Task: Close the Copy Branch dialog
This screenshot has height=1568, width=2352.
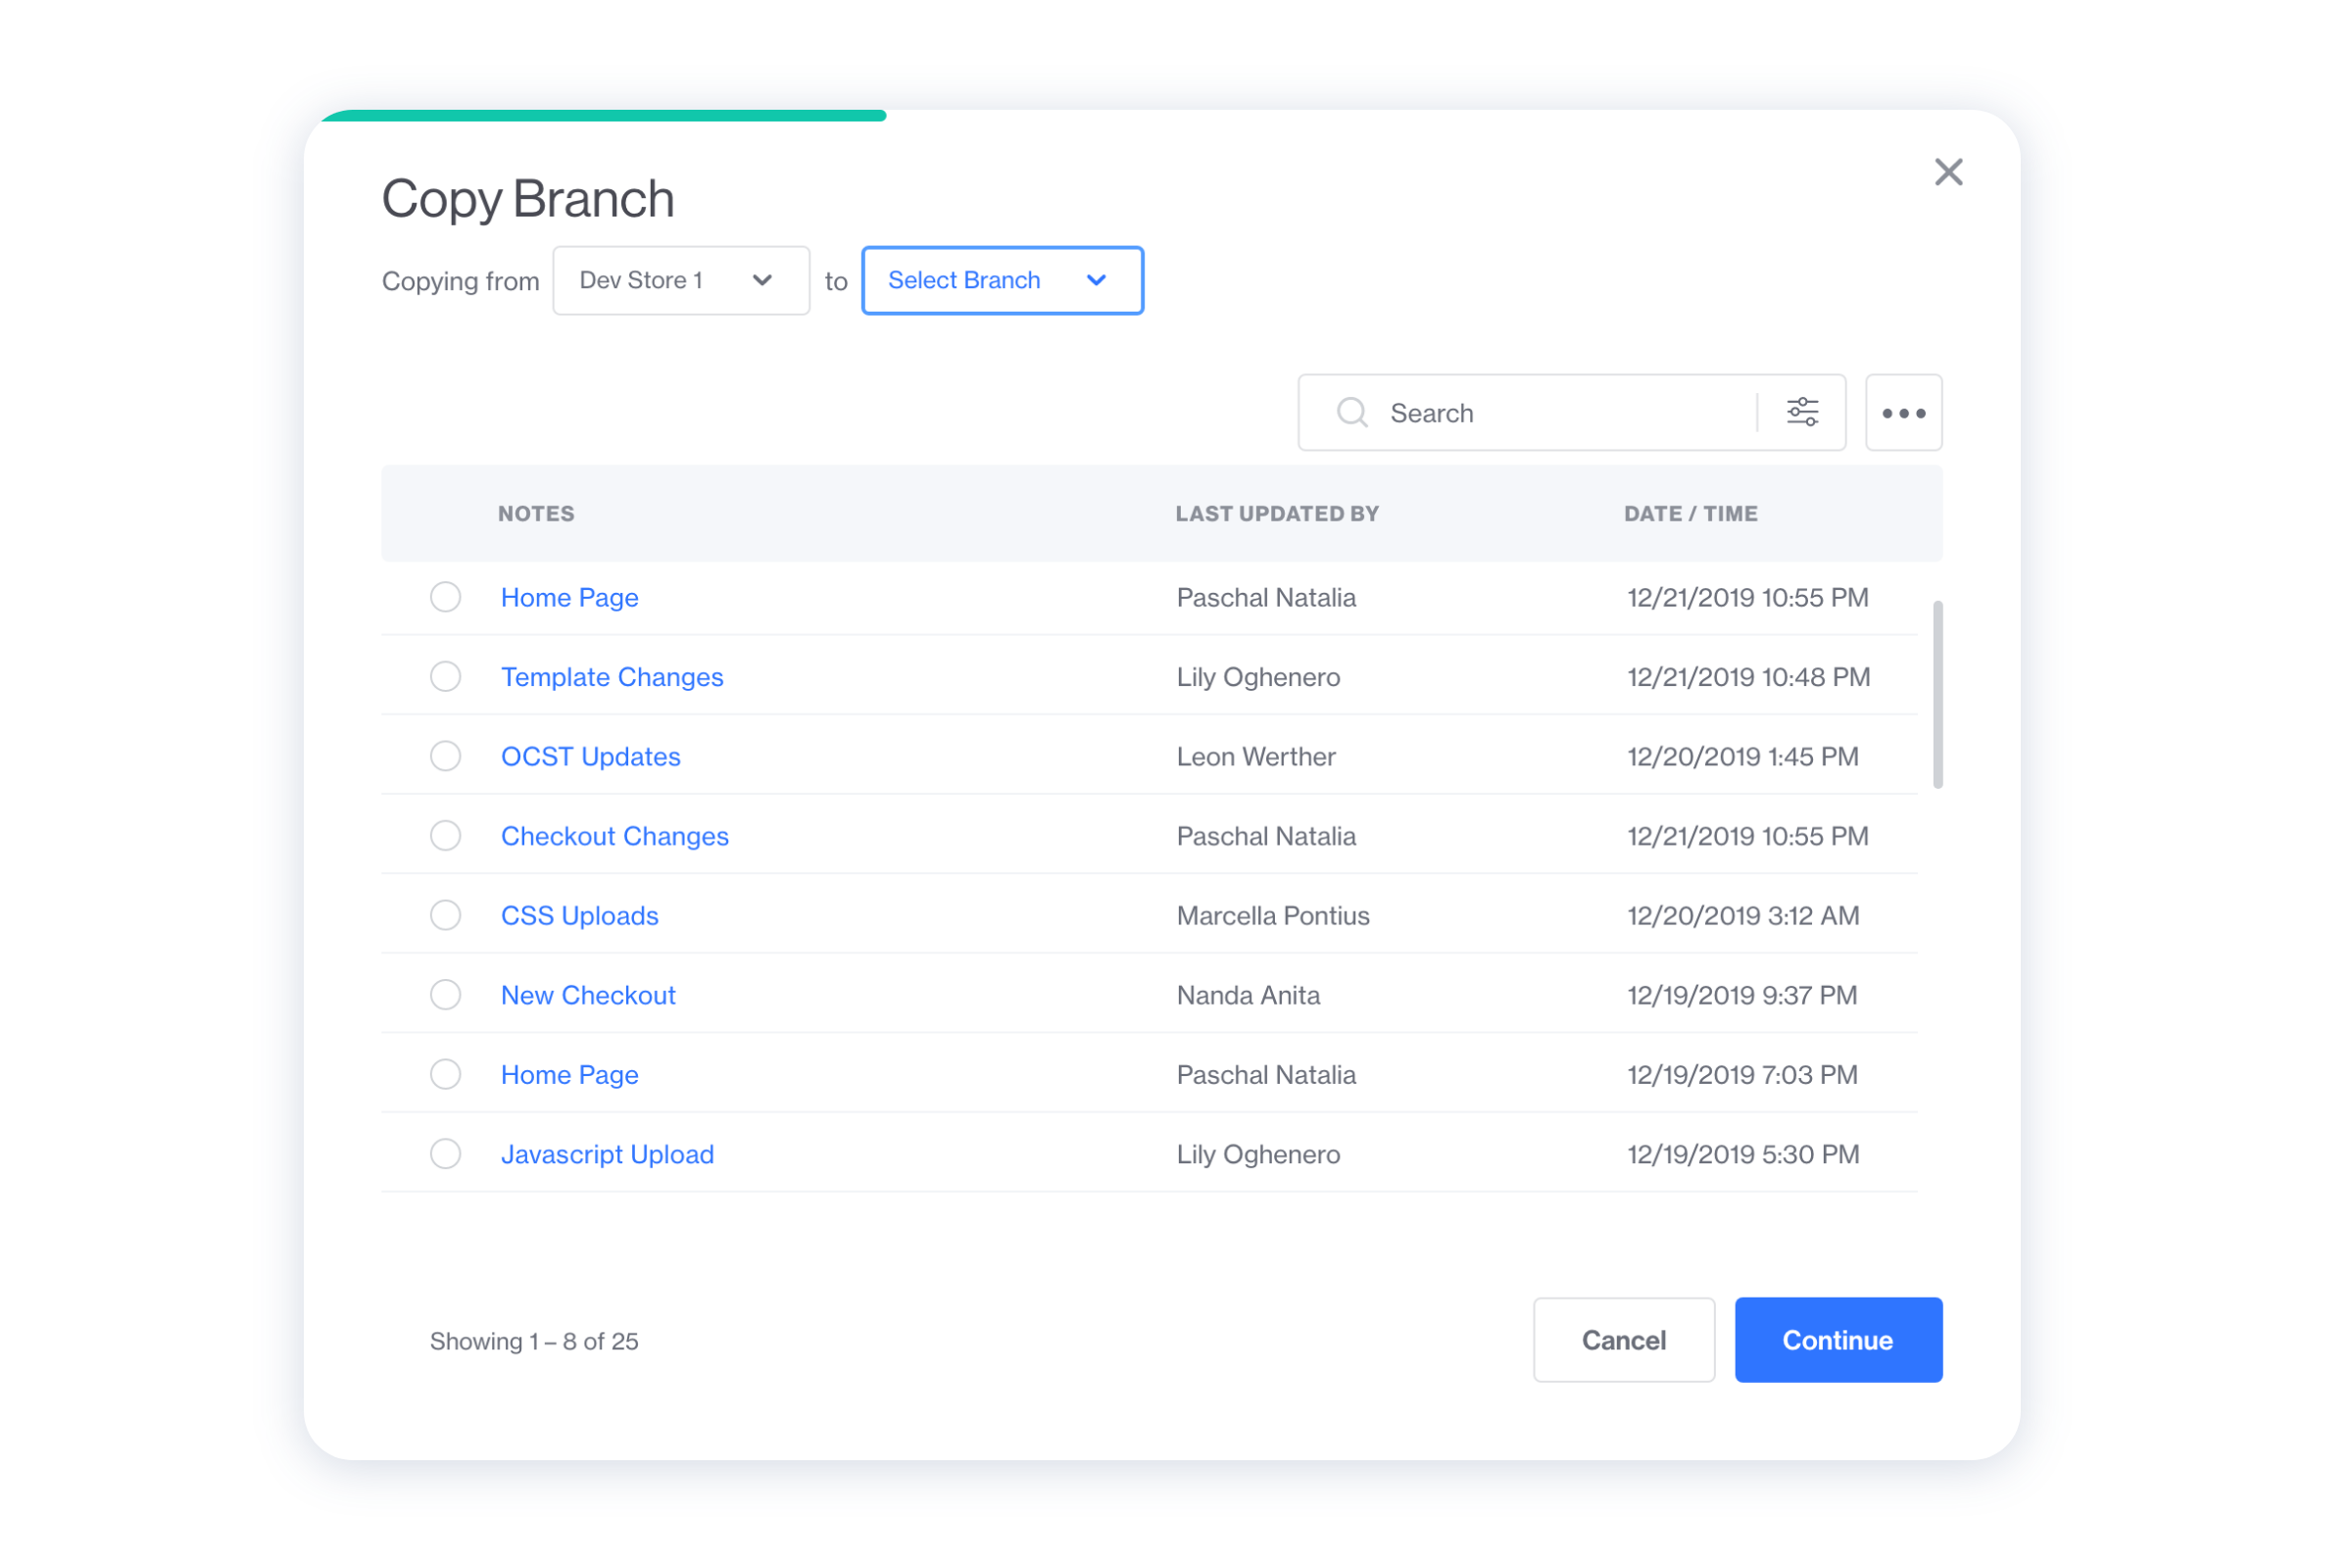Action: click(x=1948, y=172)
